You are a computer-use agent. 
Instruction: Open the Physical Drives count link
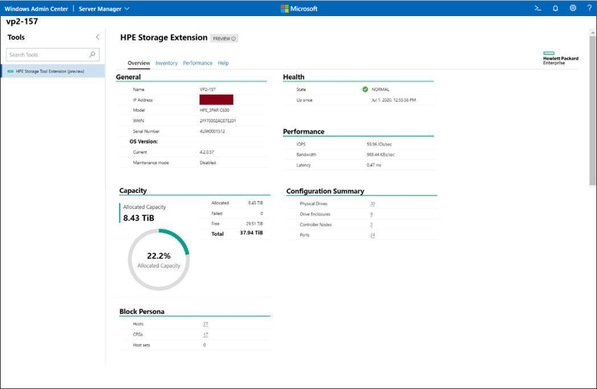coord(372,204)
